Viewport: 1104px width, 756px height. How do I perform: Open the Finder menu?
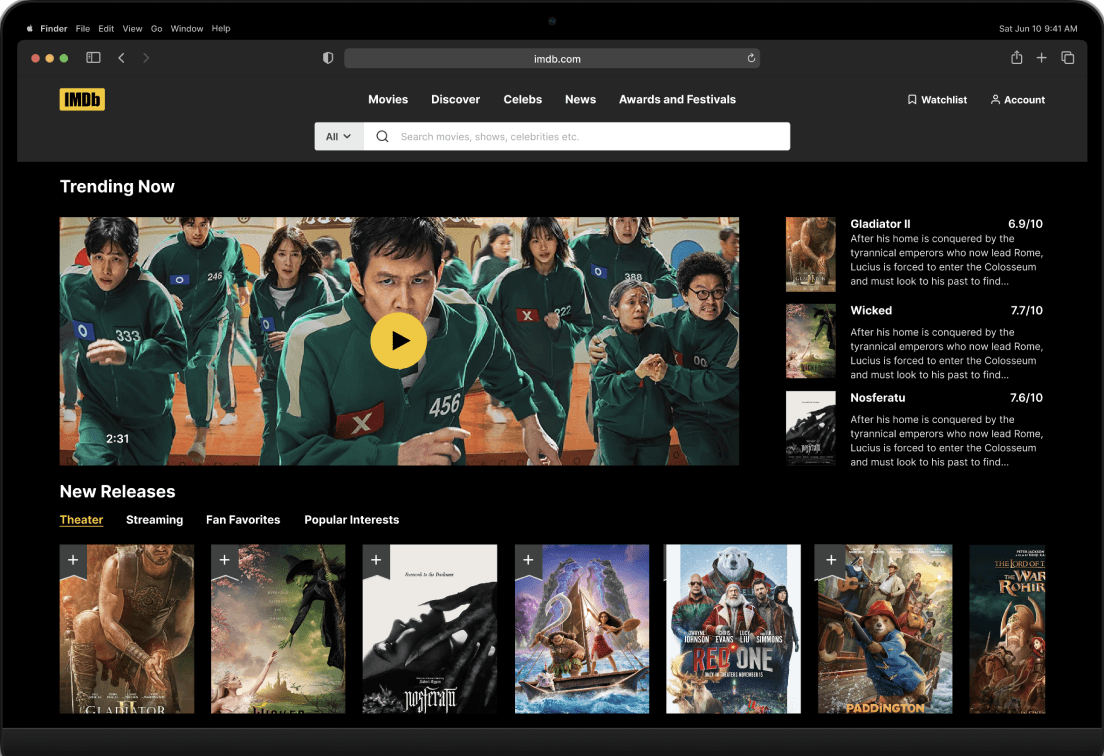pos(54,28)
